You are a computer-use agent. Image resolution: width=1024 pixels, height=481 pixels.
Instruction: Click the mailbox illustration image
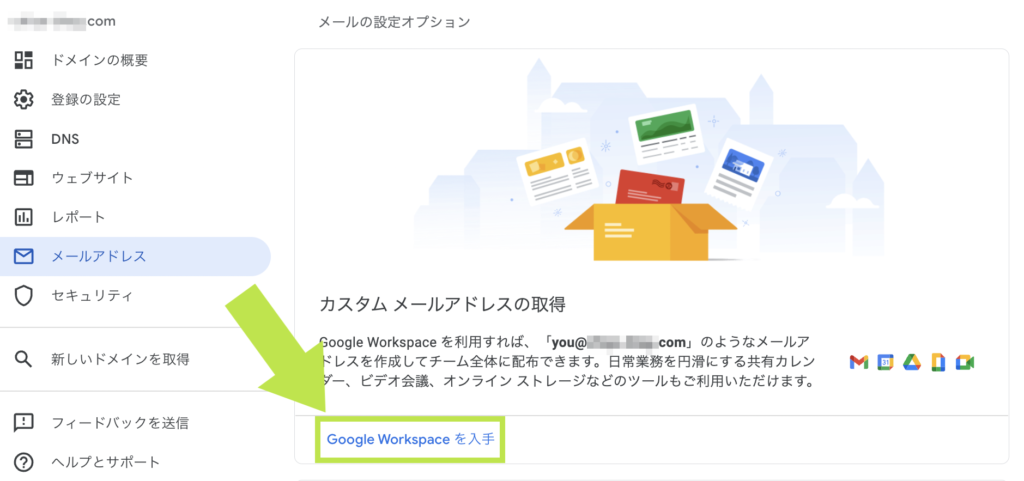click(650, 160)
